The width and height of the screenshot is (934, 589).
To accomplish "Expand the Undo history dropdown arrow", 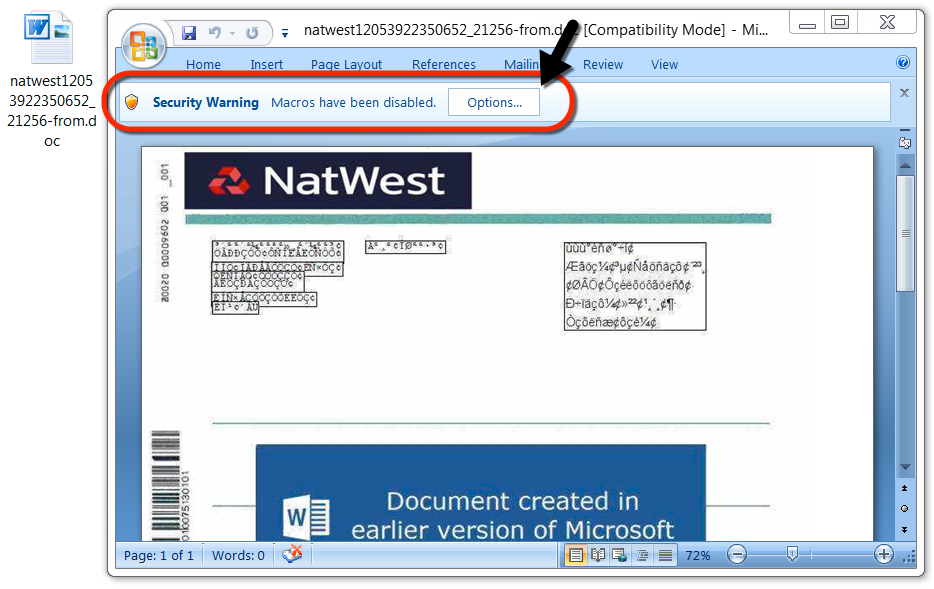I will 232,33.
